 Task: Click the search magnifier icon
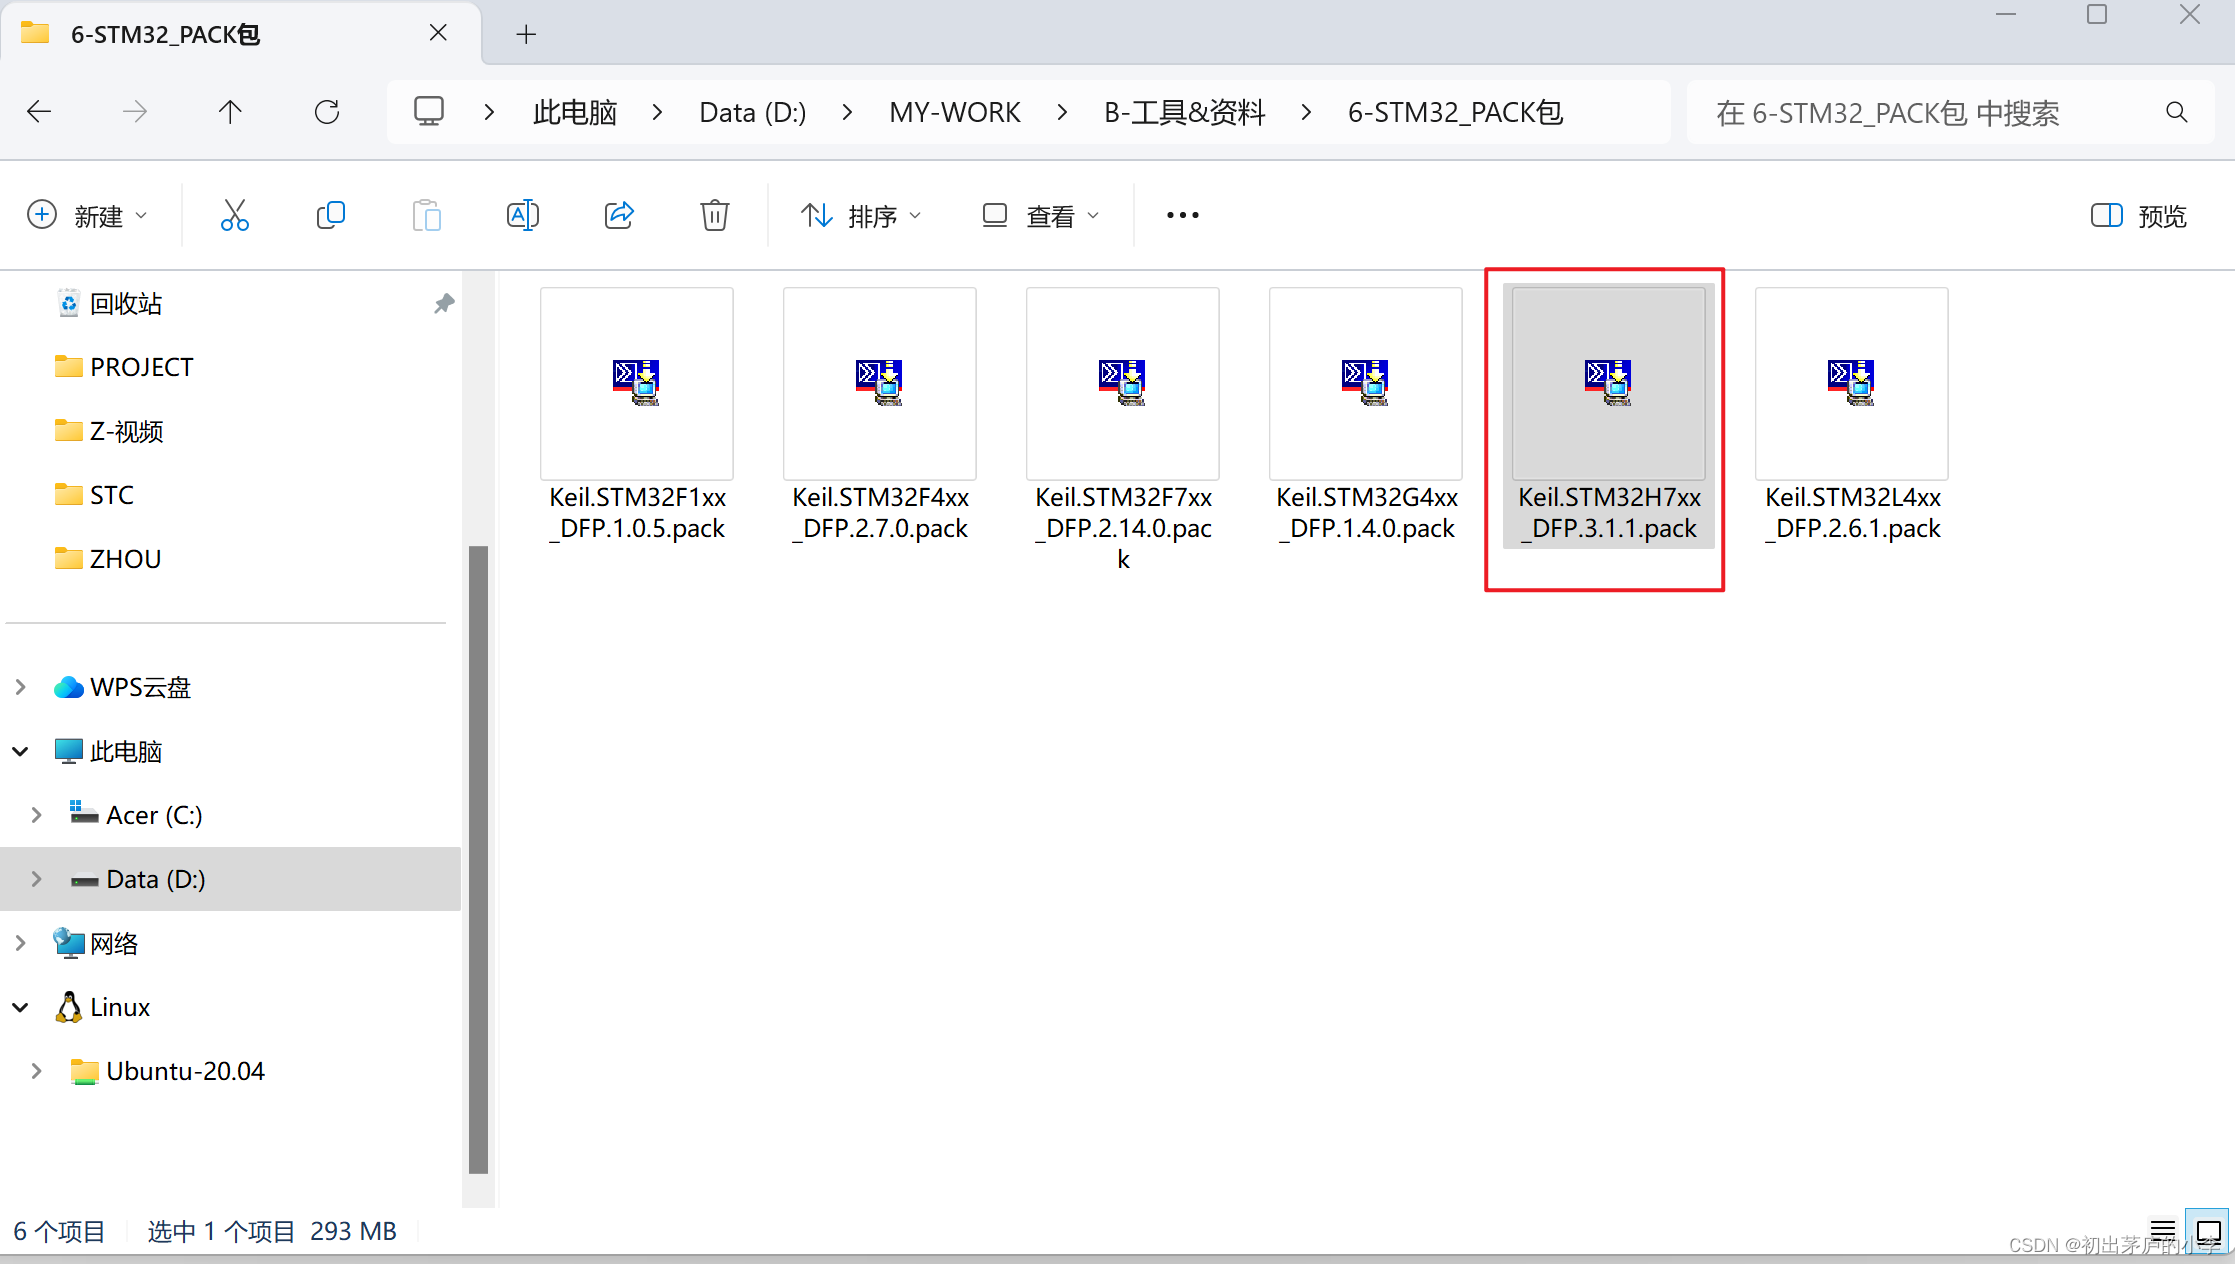tap(2176, 112)
